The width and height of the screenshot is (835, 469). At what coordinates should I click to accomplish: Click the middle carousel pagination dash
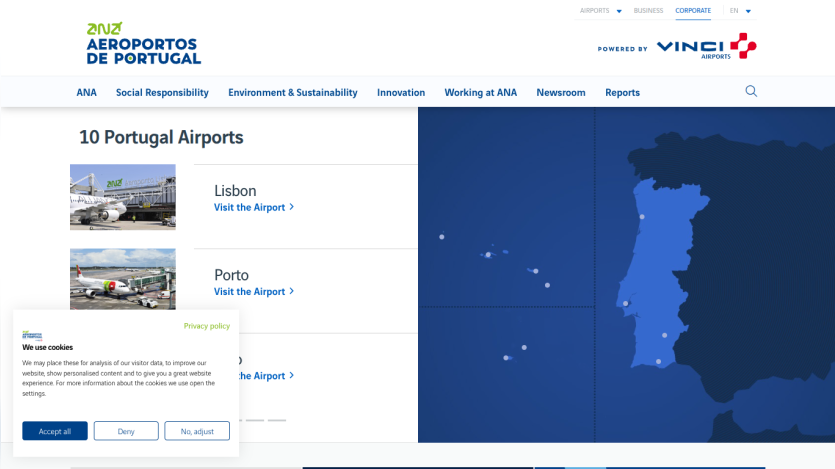click(255, 420)
